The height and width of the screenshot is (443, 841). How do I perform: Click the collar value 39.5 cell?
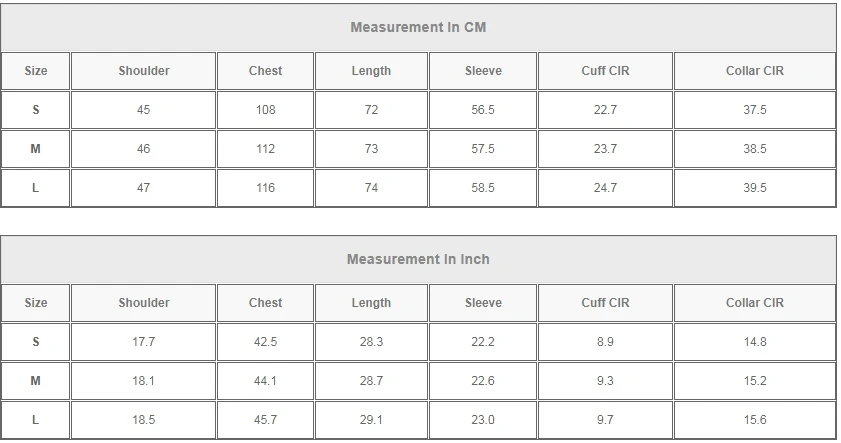(754, 188)
